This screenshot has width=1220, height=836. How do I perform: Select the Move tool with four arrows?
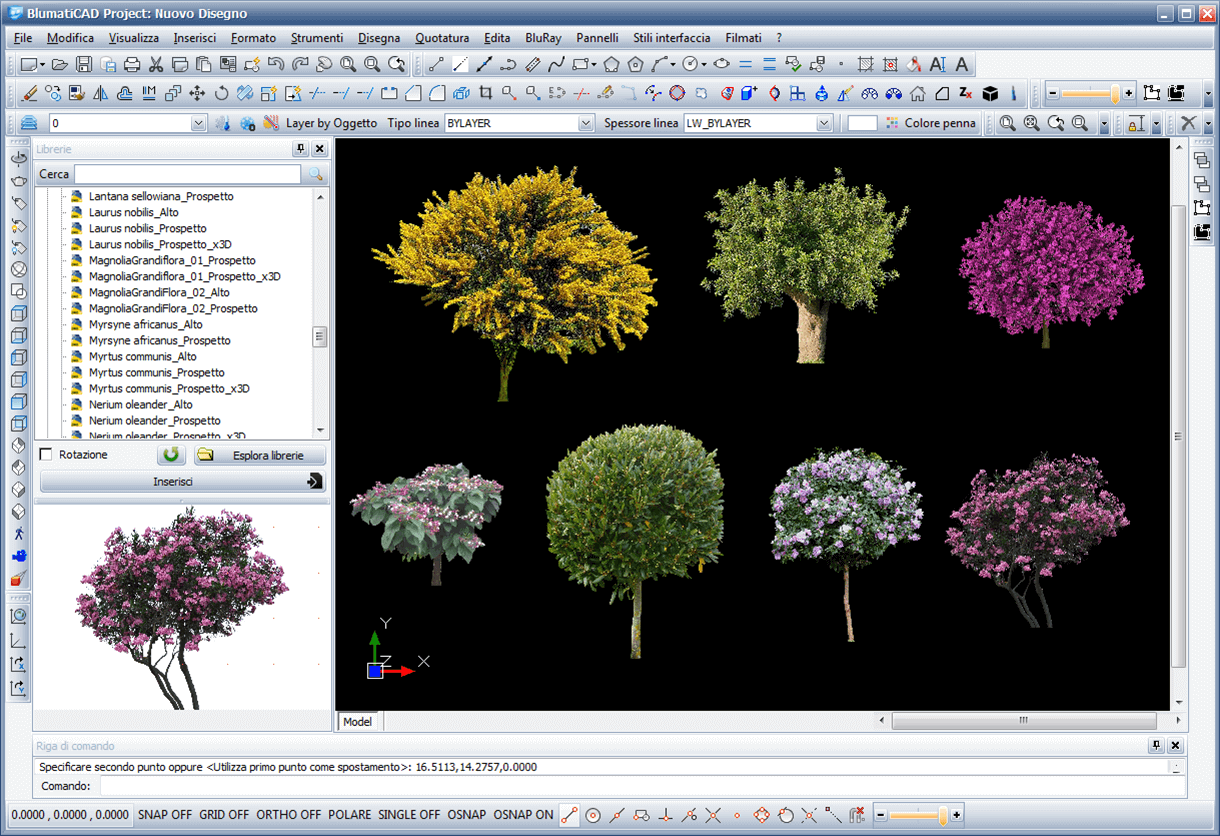197,94
